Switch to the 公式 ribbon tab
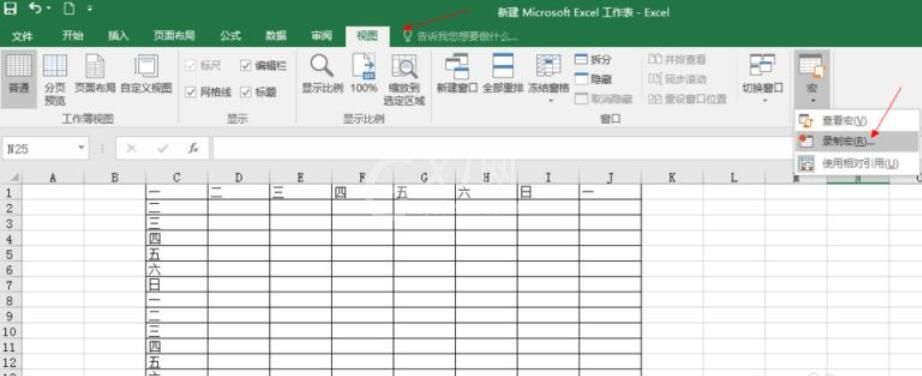Image resolution: width=922 pixels, height=376 pixels. (230, 36)
